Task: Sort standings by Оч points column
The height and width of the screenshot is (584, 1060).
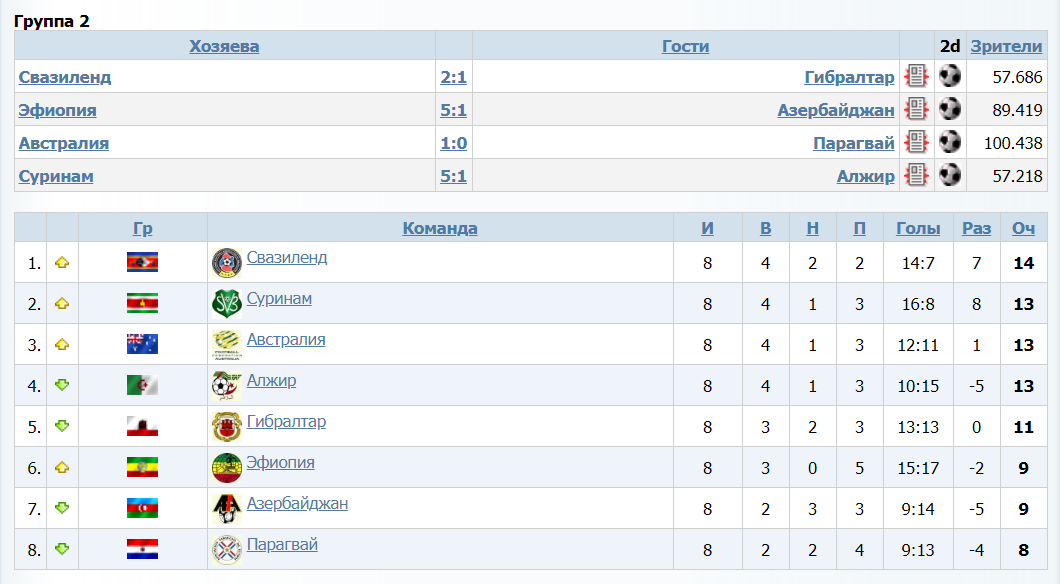Action: click(1023, 228)
